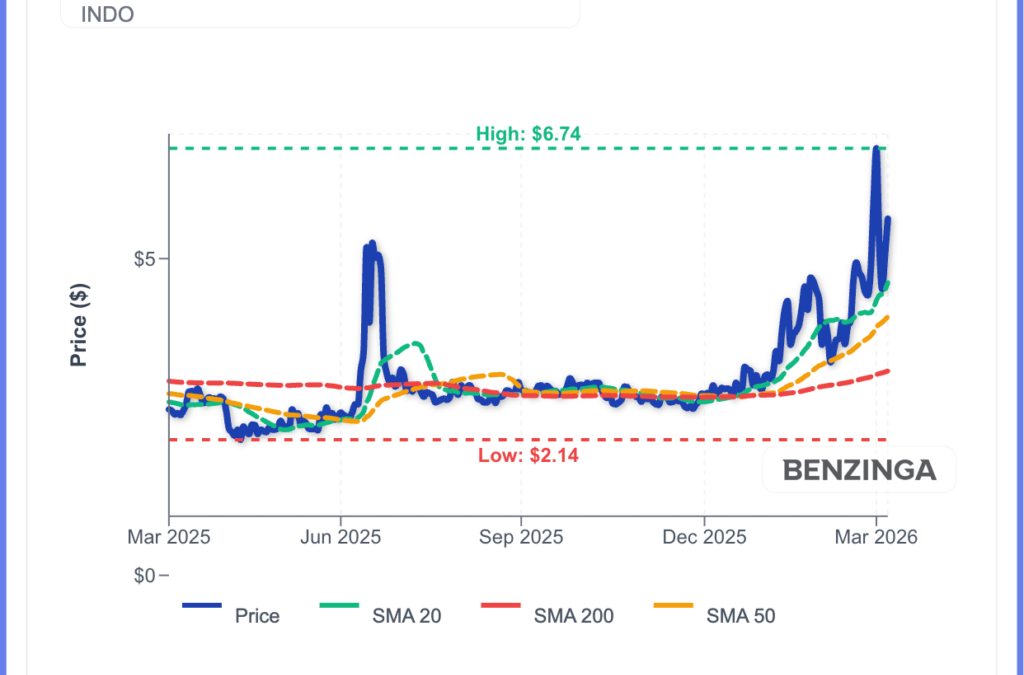The width and height of the screenshot is (1024, 675).
Task: Click the Sep 2025 date tick
Action: click(x=521, y=537)
